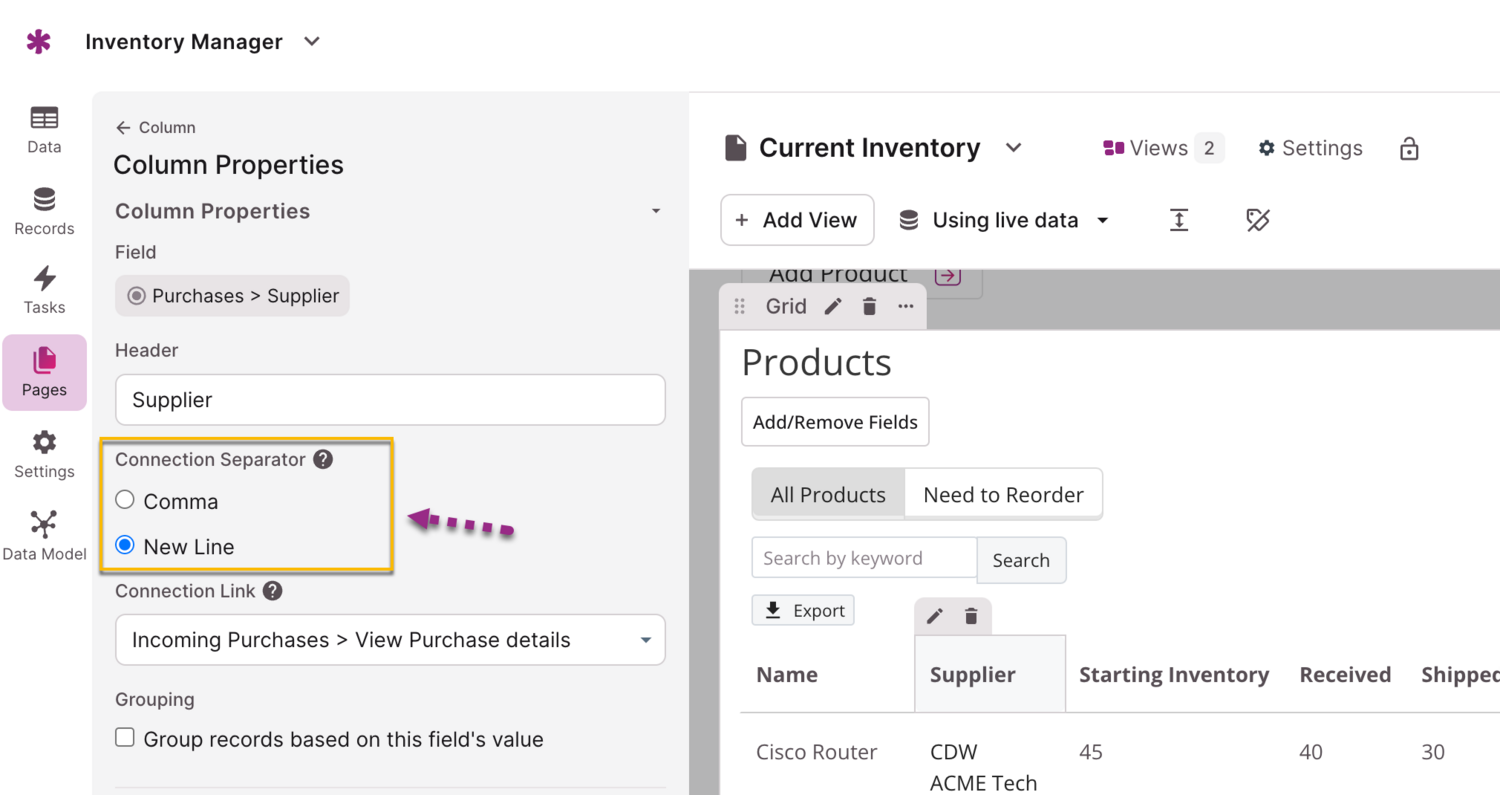
Task: Select the Comma separator option
Action: 125,500
